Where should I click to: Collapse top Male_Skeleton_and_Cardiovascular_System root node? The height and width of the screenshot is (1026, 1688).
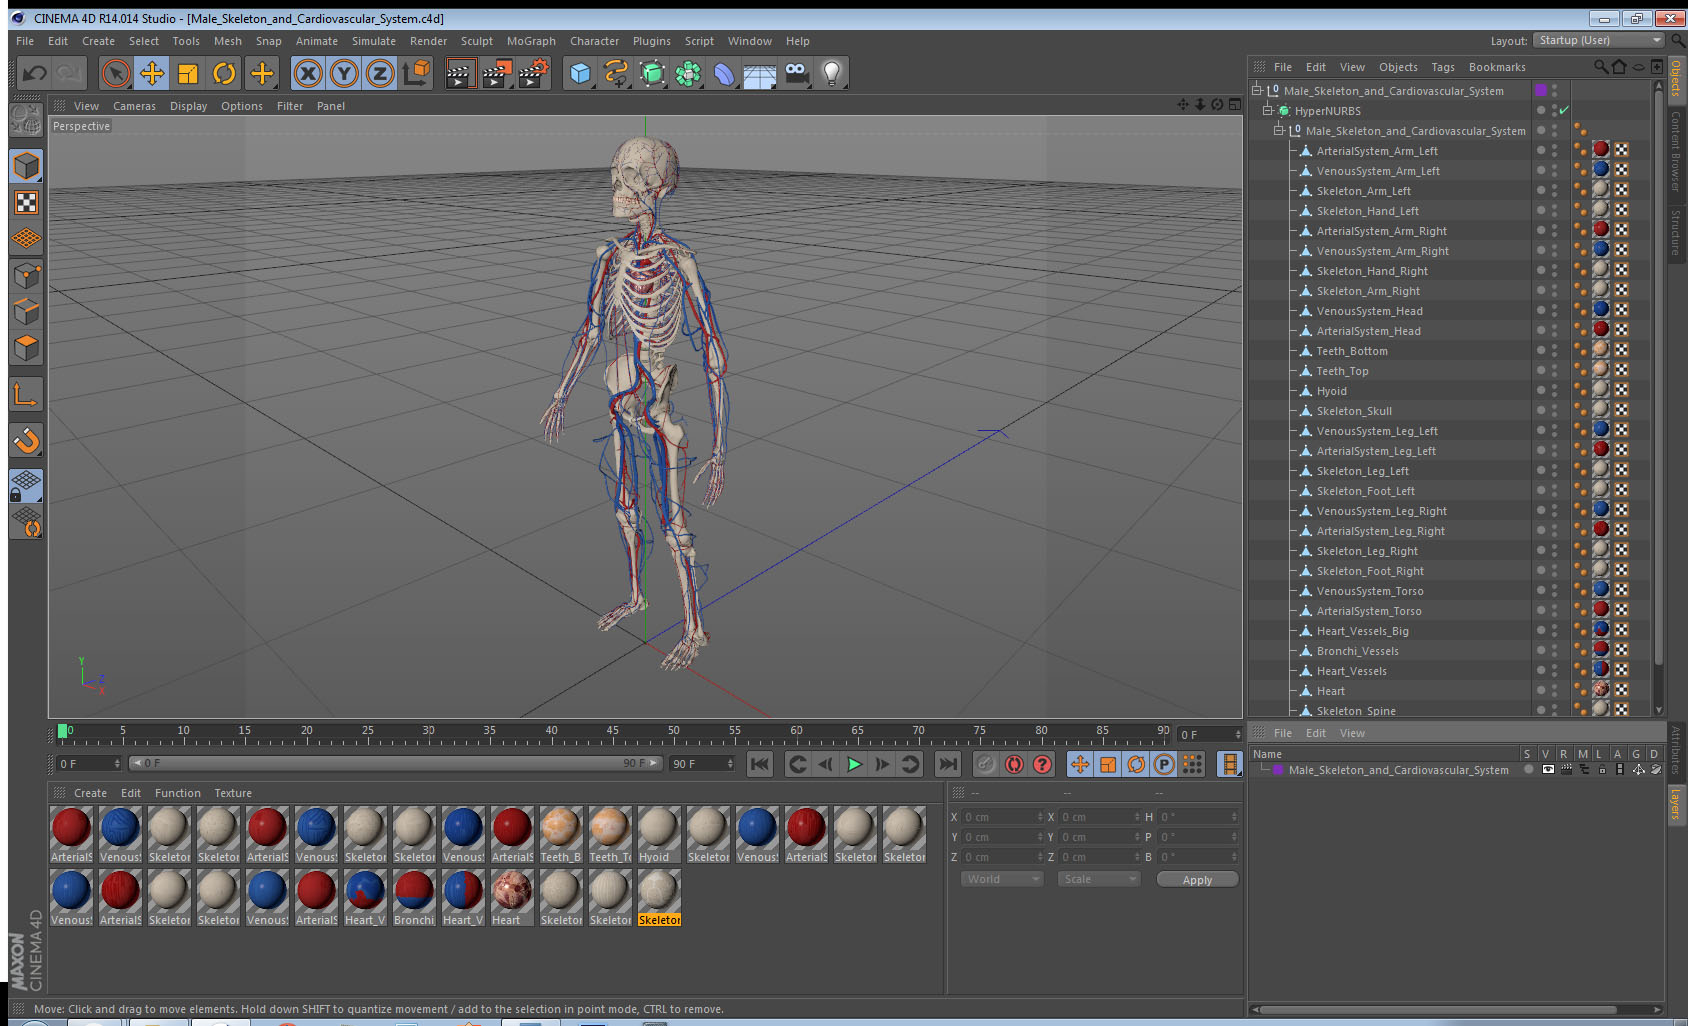tap(1256, 90)
